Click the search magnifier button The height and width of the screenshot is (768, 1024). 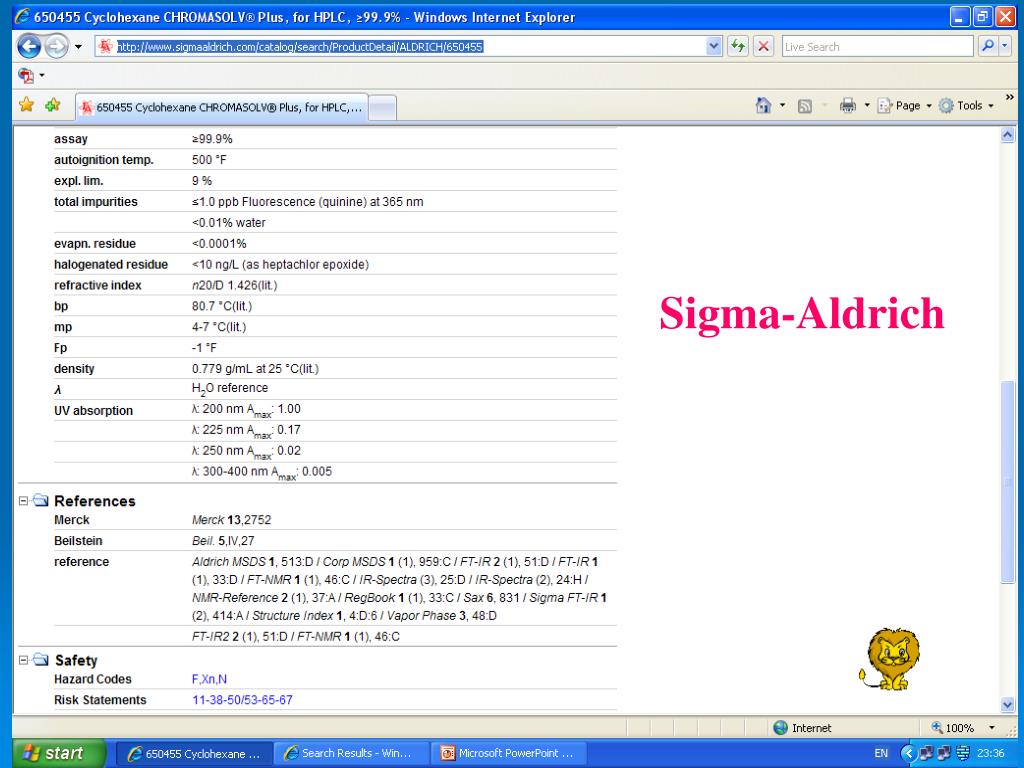coord(987,46)
